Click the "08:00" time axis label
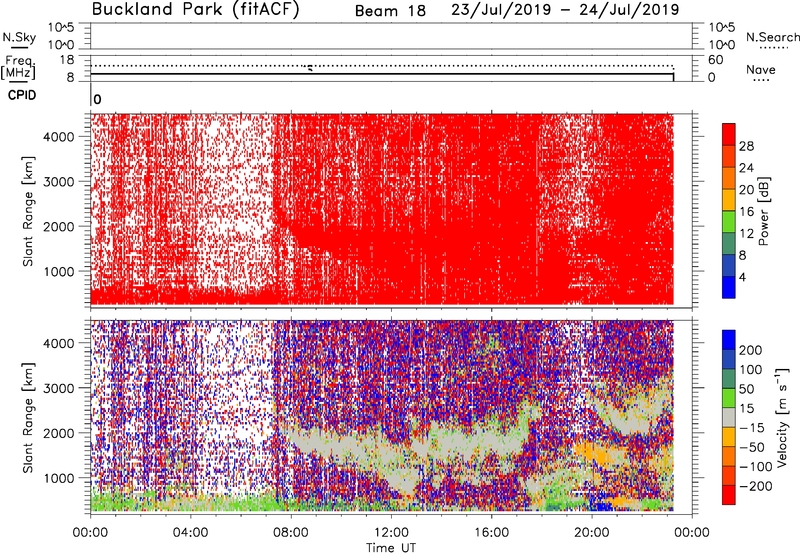Screen dimensions: 800x554 click(x=291, y=533)
